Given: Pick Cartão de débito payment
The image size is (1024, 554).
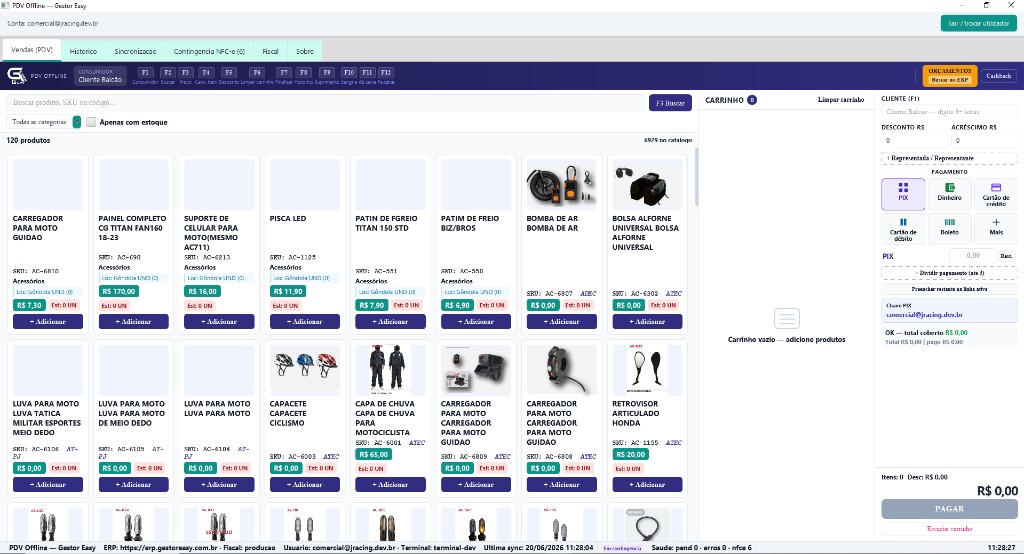Looking at the screenshot, I should [x=903, y=229].
